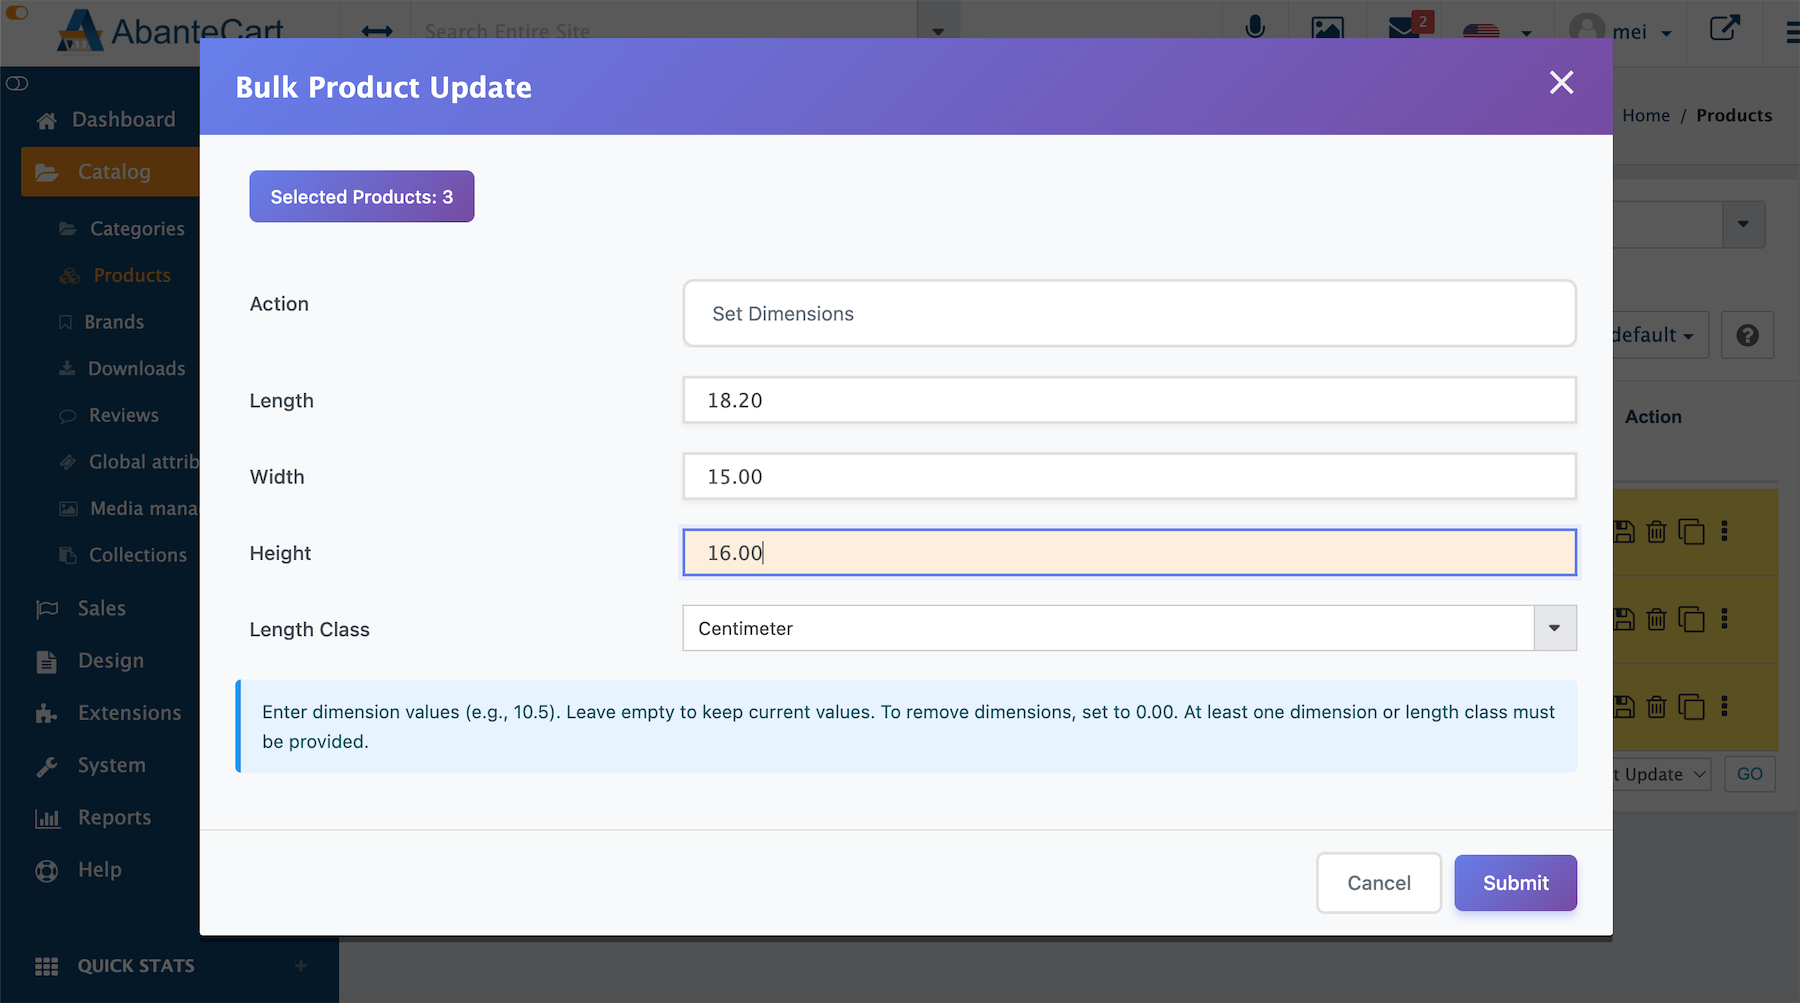This screenshot has width=1800, height=1003.
Task: Toggle the orange switch at top-left corner
Action: 17,13
